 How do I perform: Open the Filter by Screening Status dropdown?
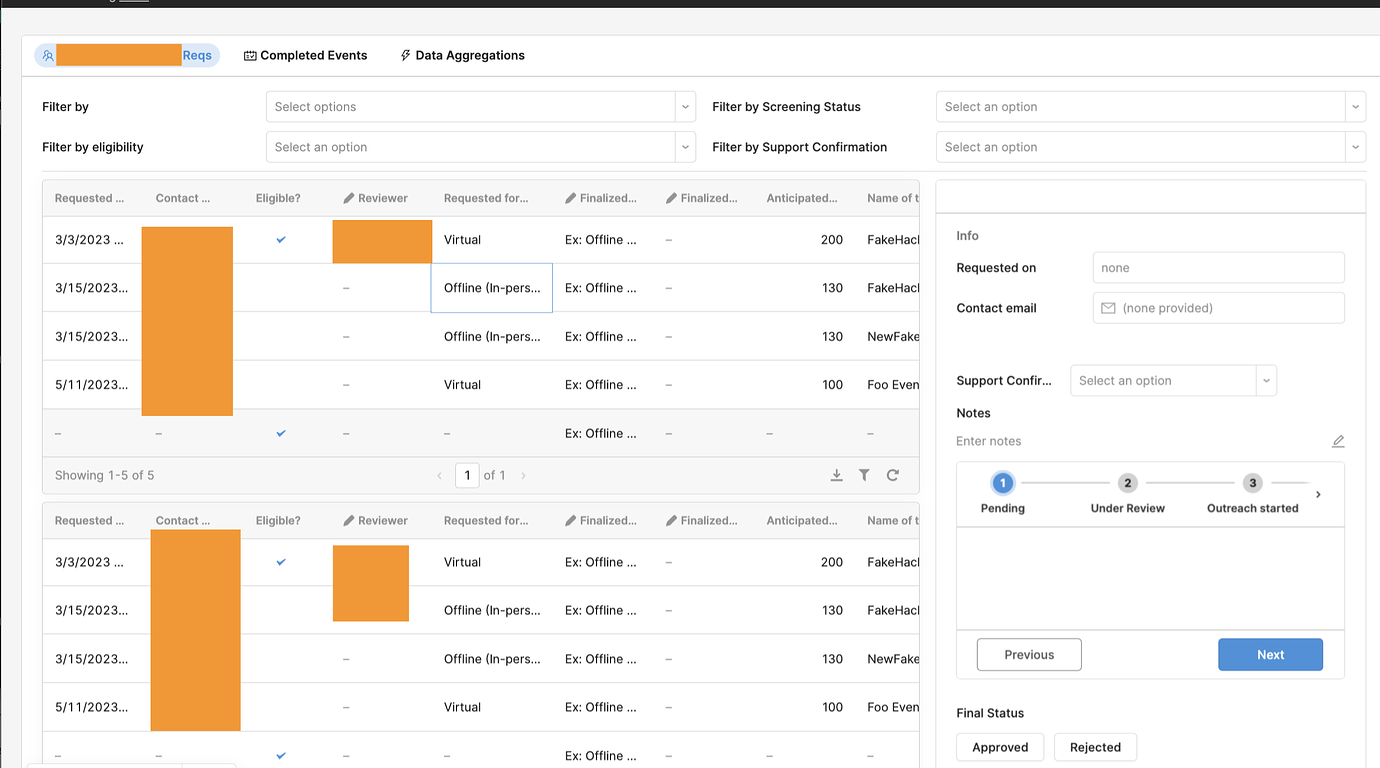click(x=1150, y=107)
